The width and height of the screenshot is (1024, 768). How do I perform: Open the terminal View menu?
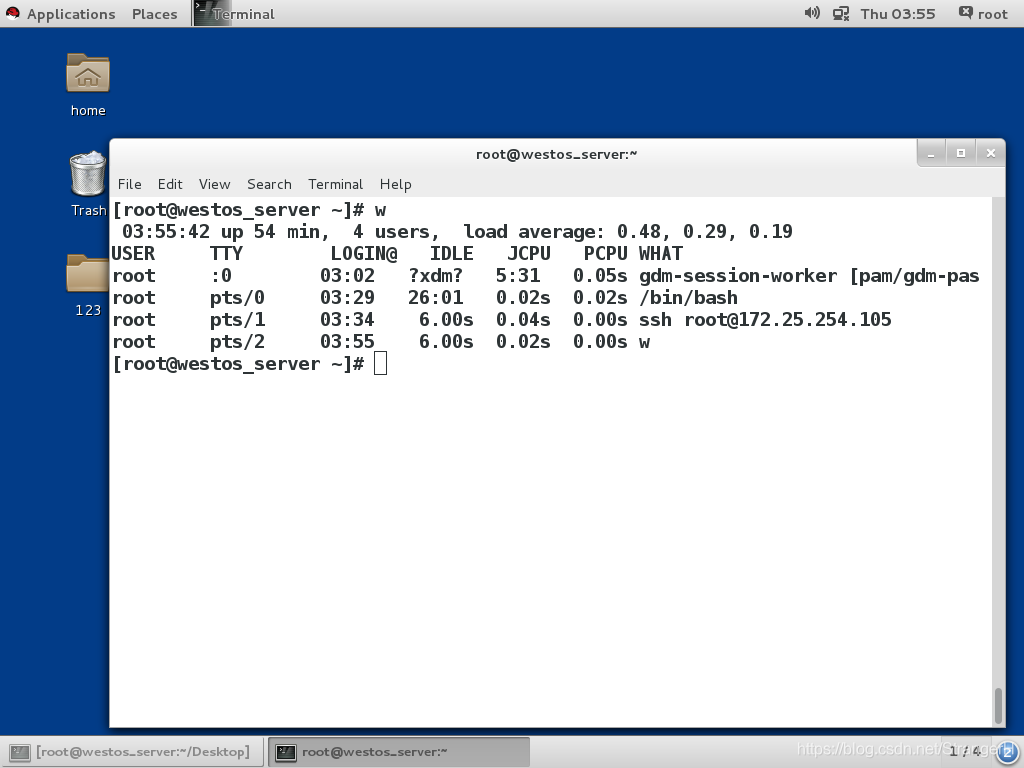pos(214,184)
